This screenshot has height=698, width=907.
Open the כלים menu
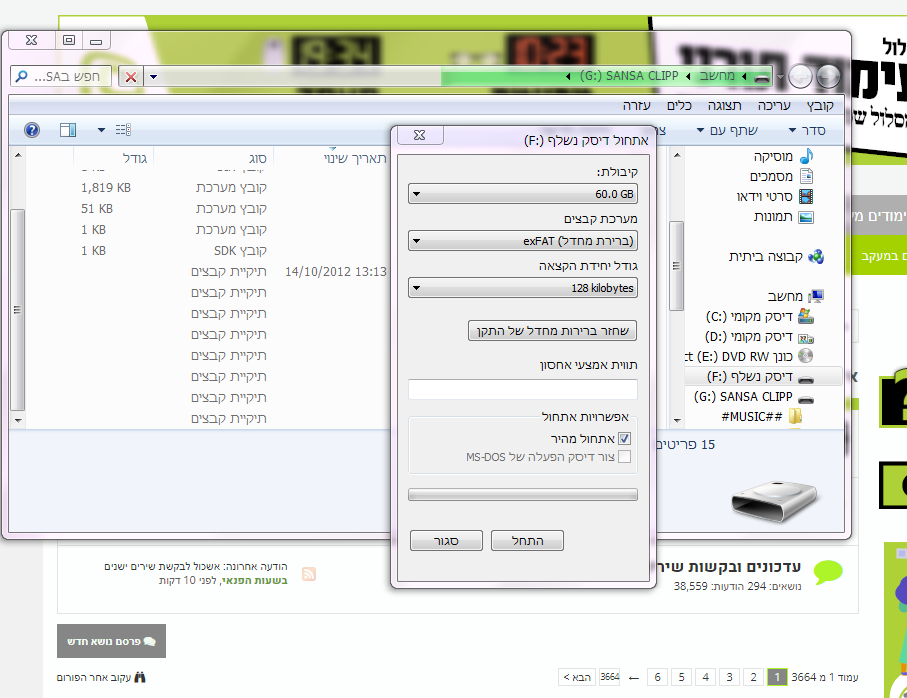[x=679, y=105]
